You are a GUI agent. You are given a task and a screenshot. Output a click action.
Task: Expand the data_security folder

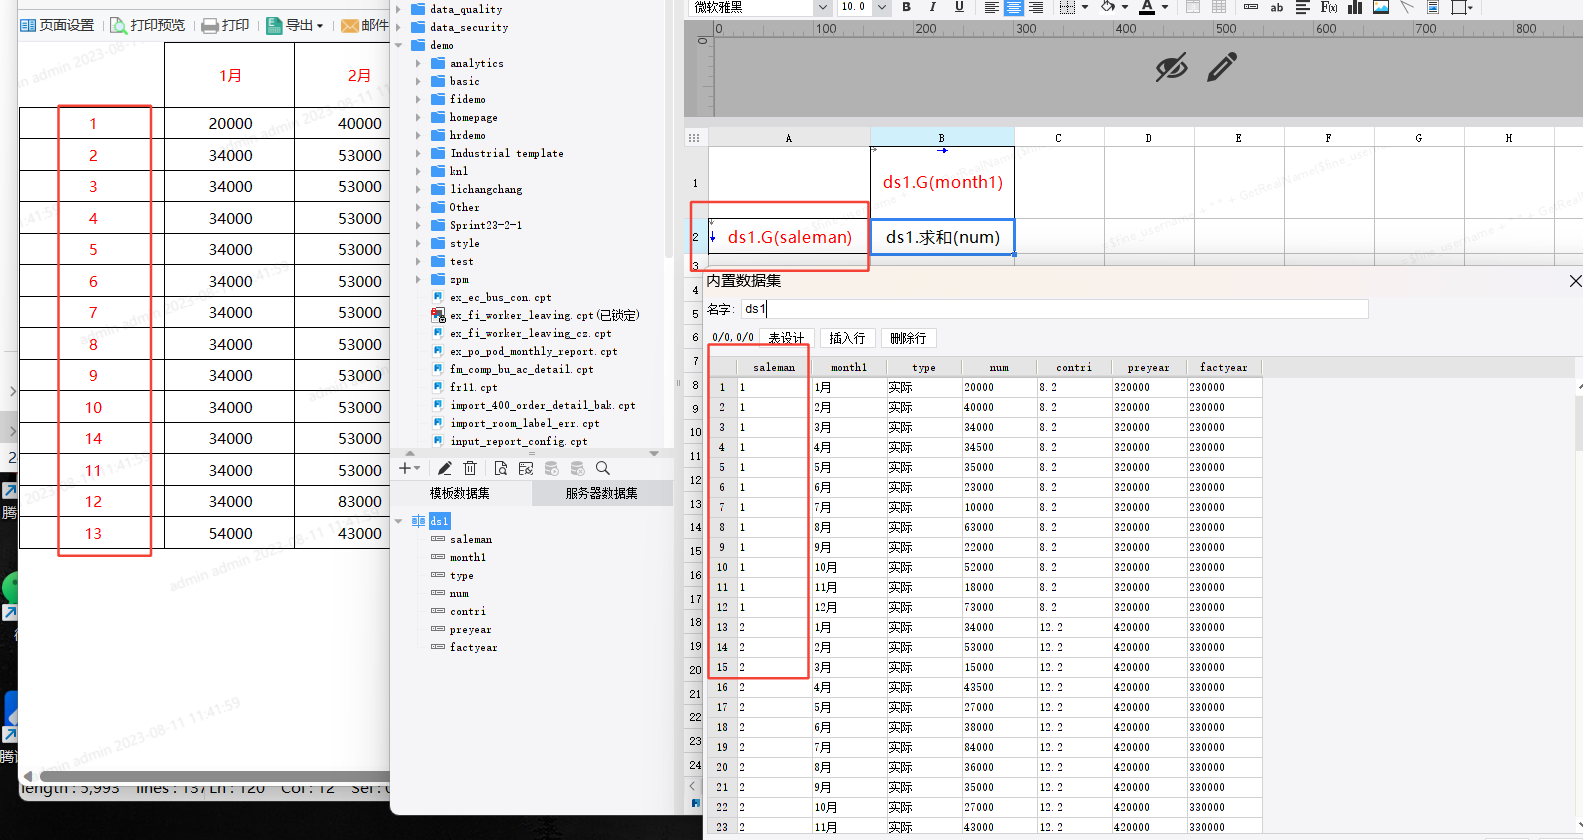(399, 27)
